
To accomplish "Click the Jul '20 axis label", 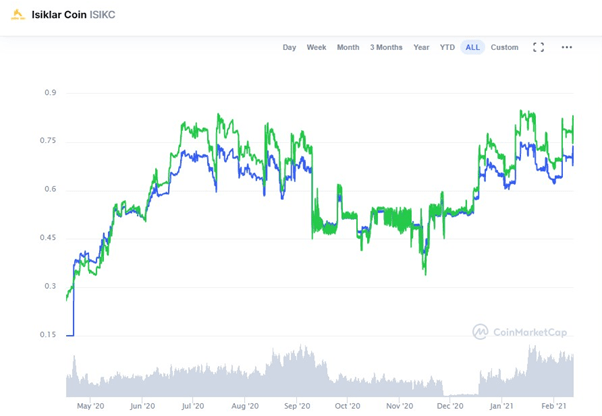I will pyautogui.click(x=193, y=406).
